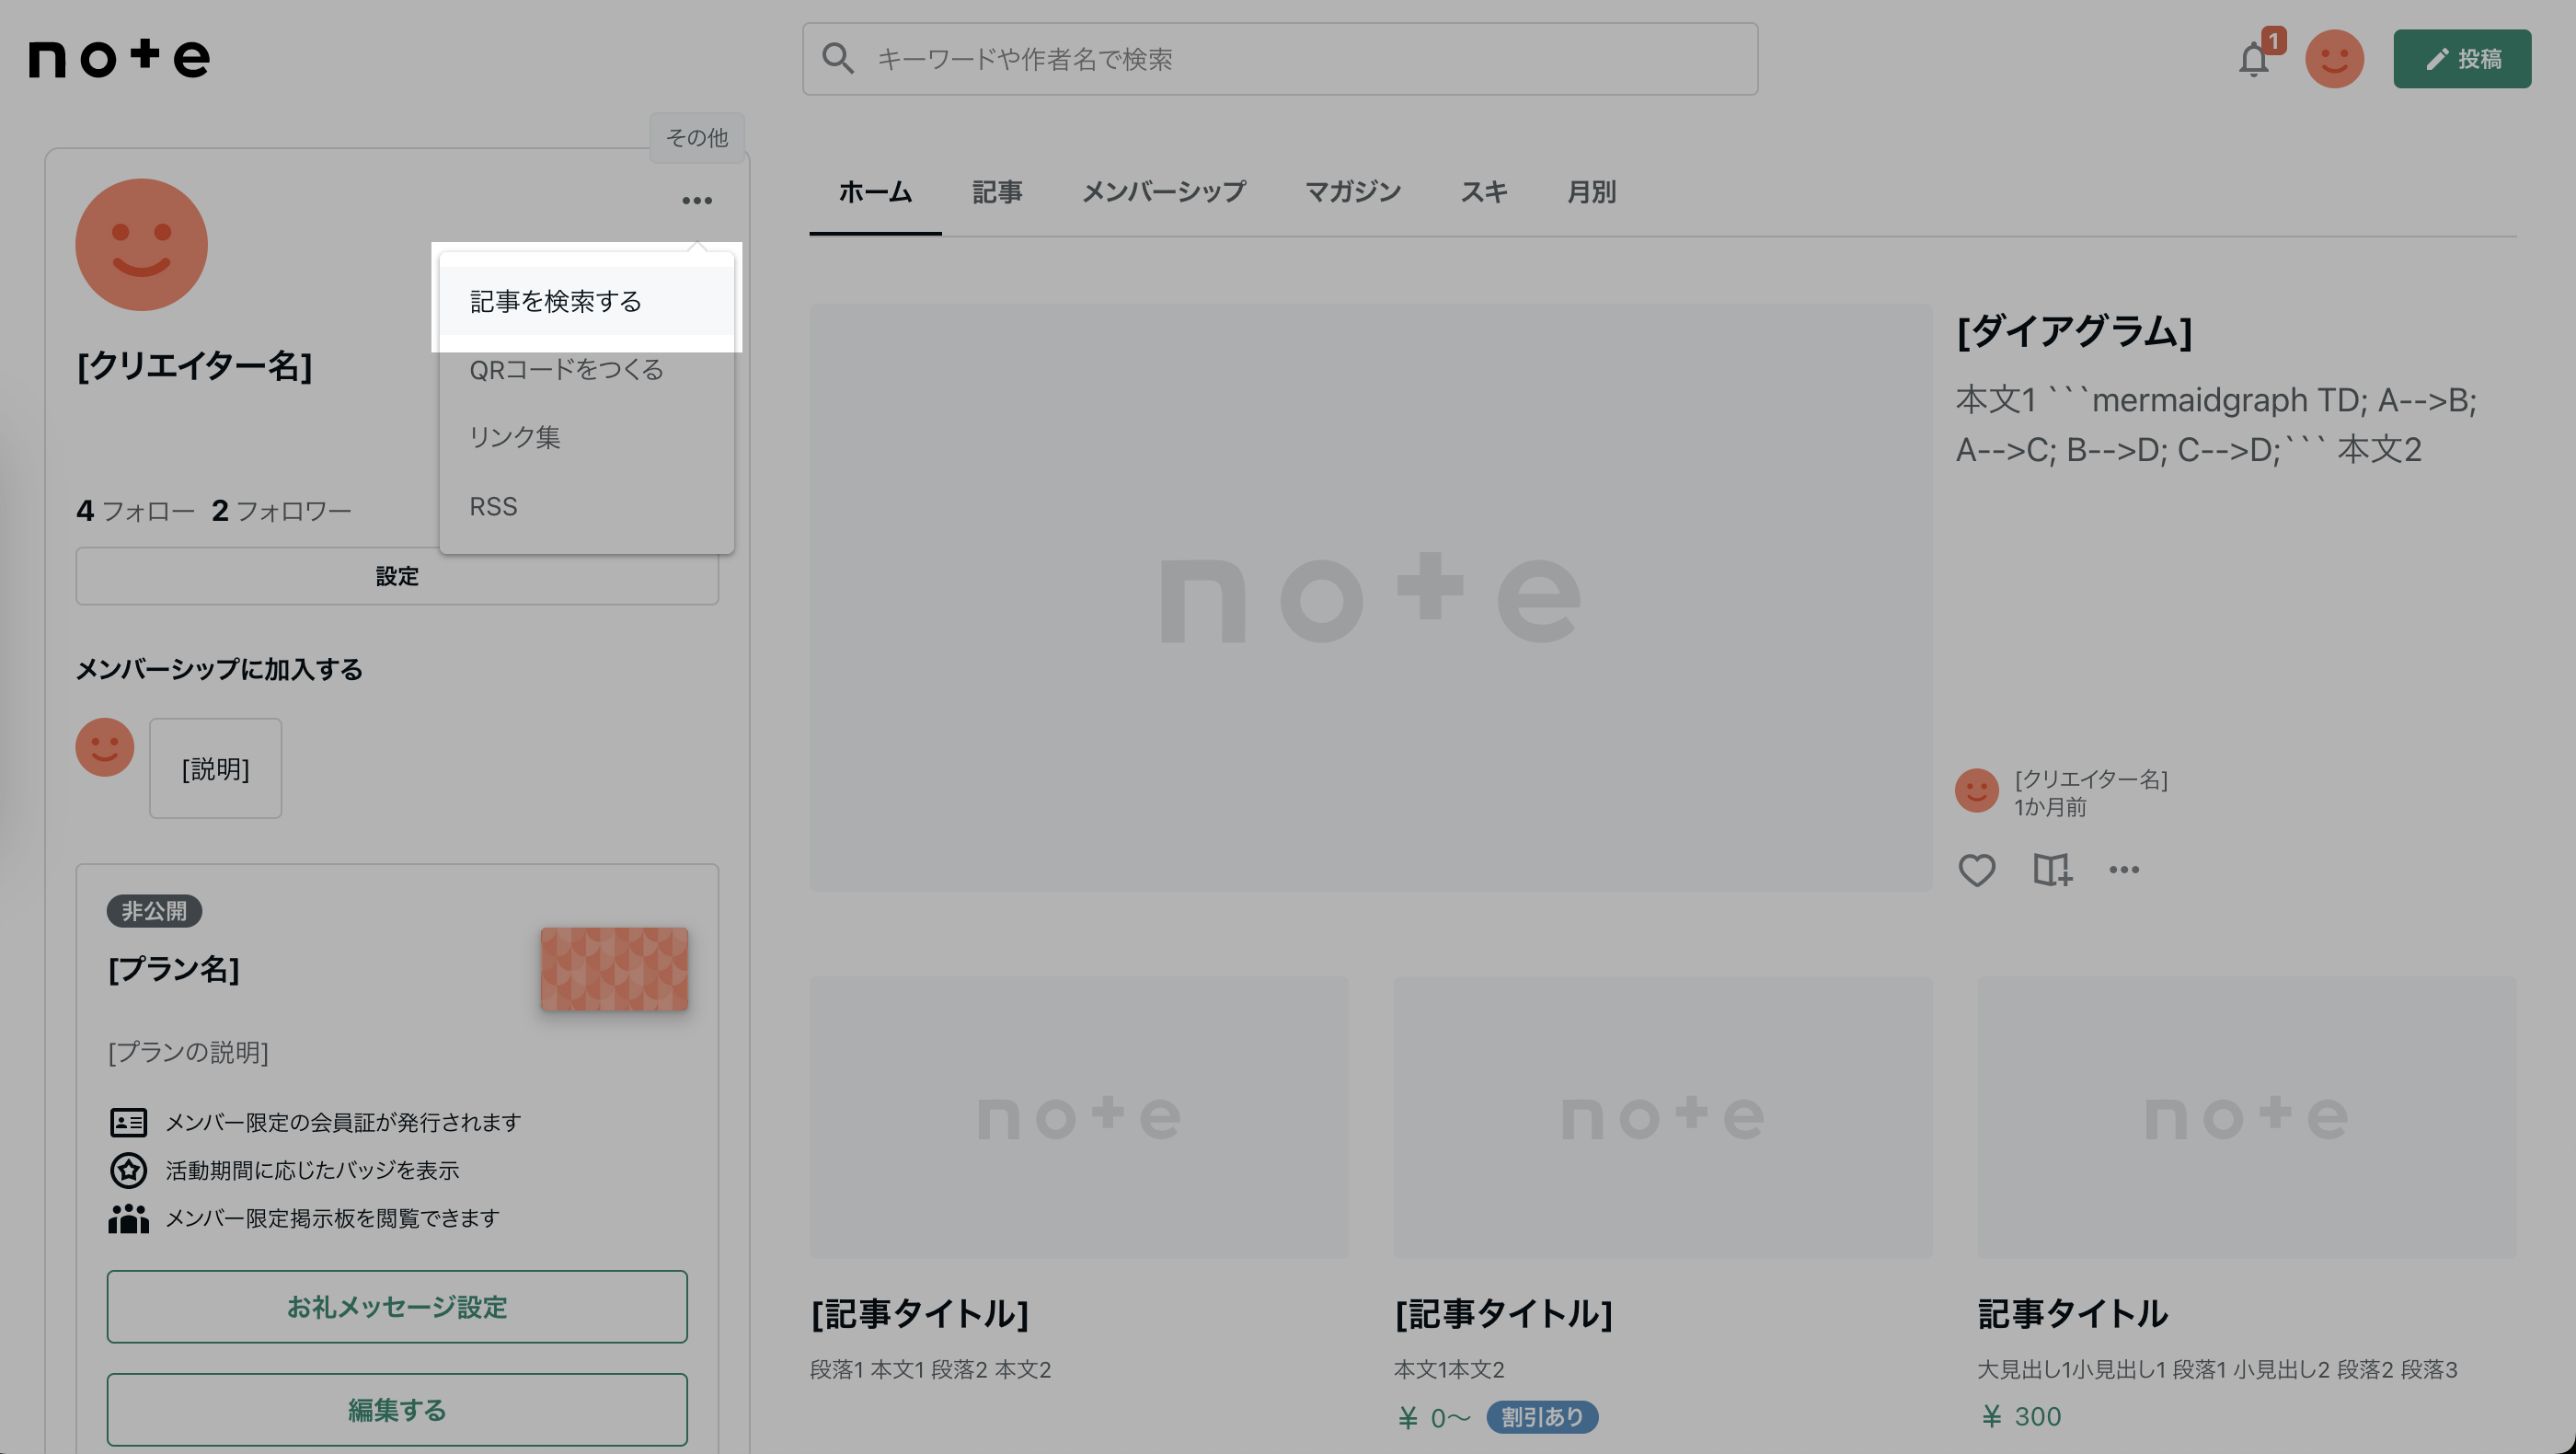The width and height of the screenshot is (2576, 1454).
Task: Click the badge star icon
Action: (x=128, y=1170)
